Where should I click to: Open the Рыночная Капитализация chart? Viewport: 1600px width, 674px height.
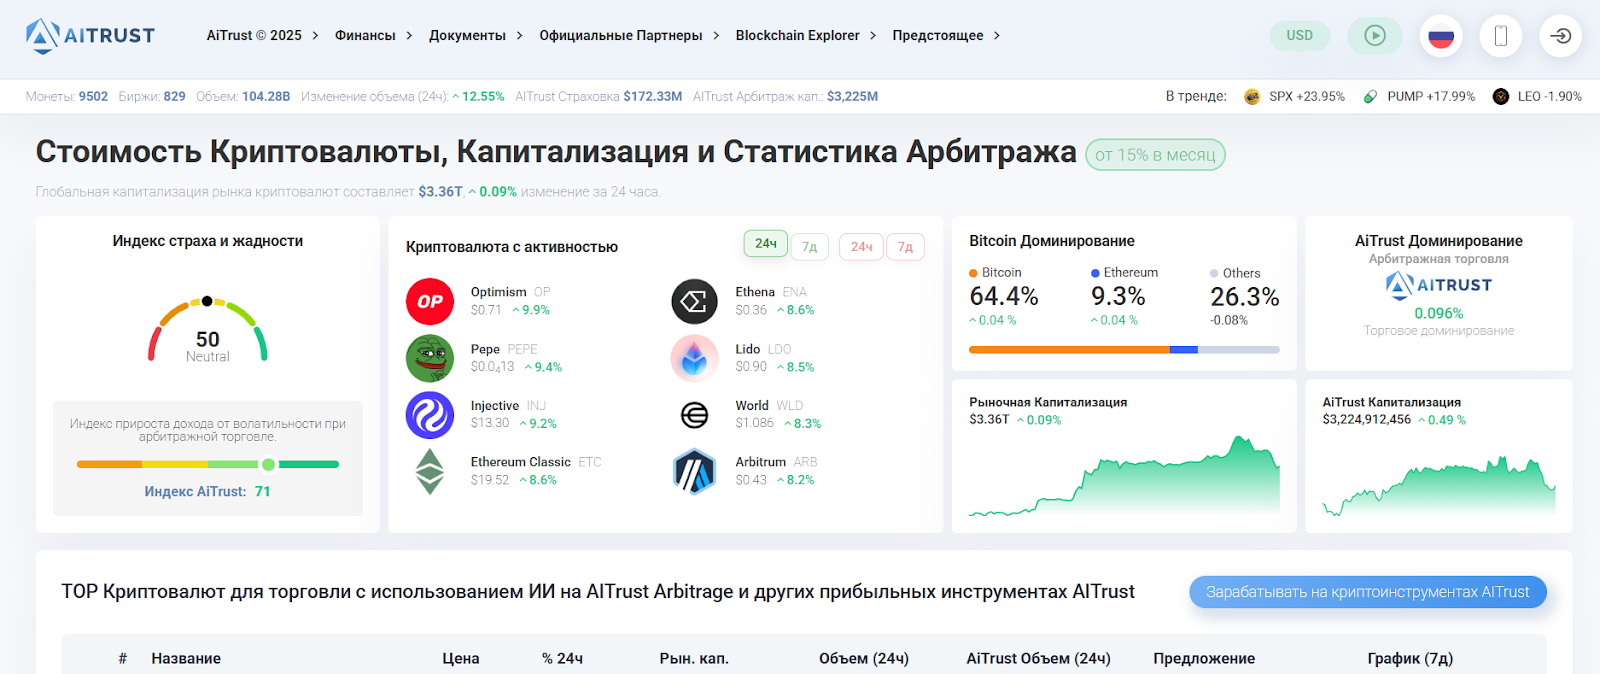1124,475
